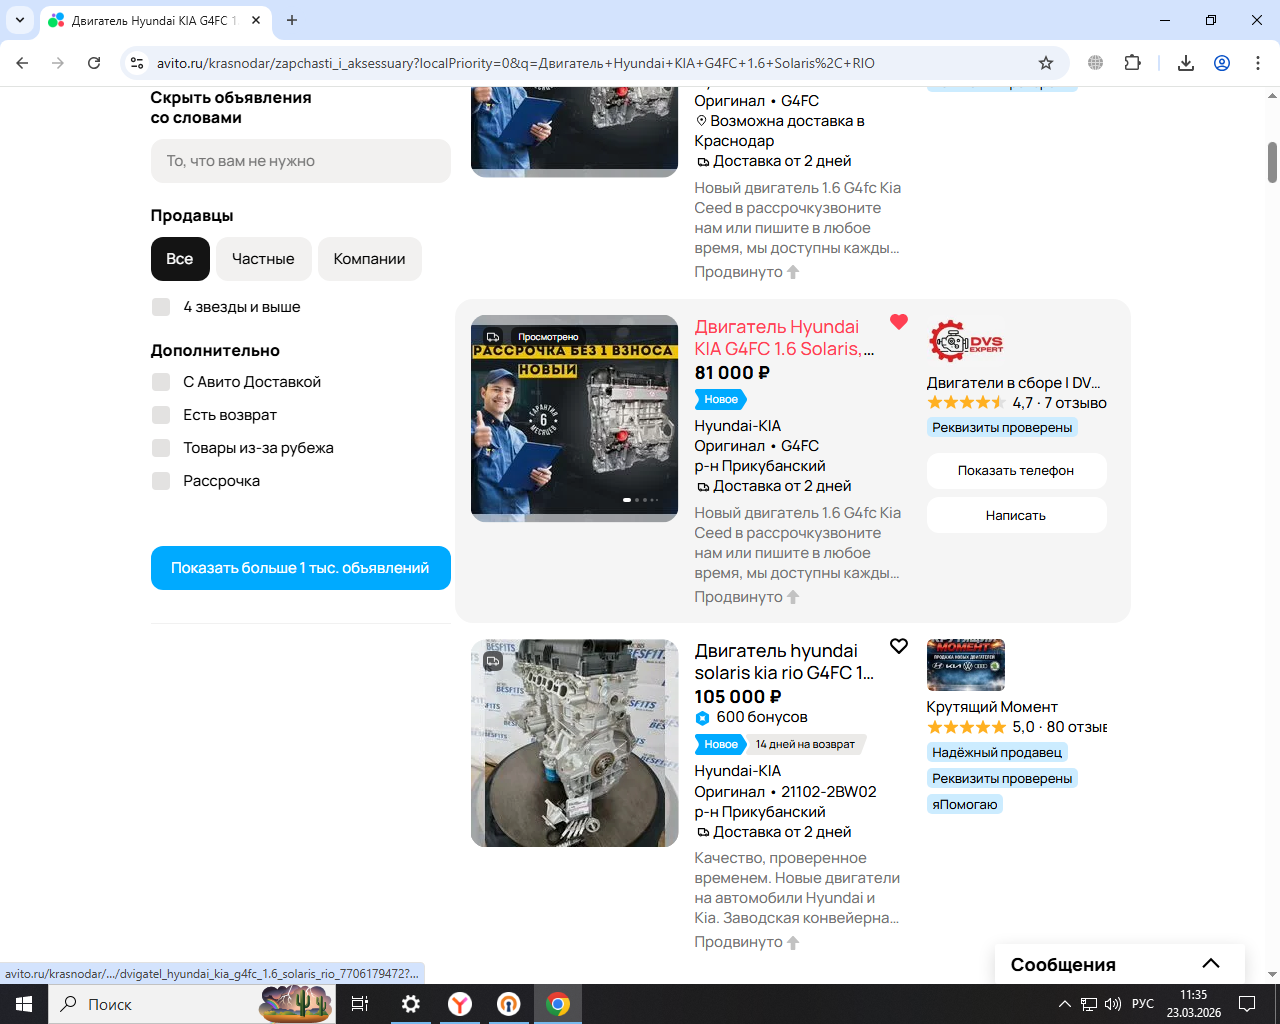The width and height of the screenshot is (1280, 1024).
Task: Check the 'С Авито Доставкой' filter
Action: coord(161,382)
